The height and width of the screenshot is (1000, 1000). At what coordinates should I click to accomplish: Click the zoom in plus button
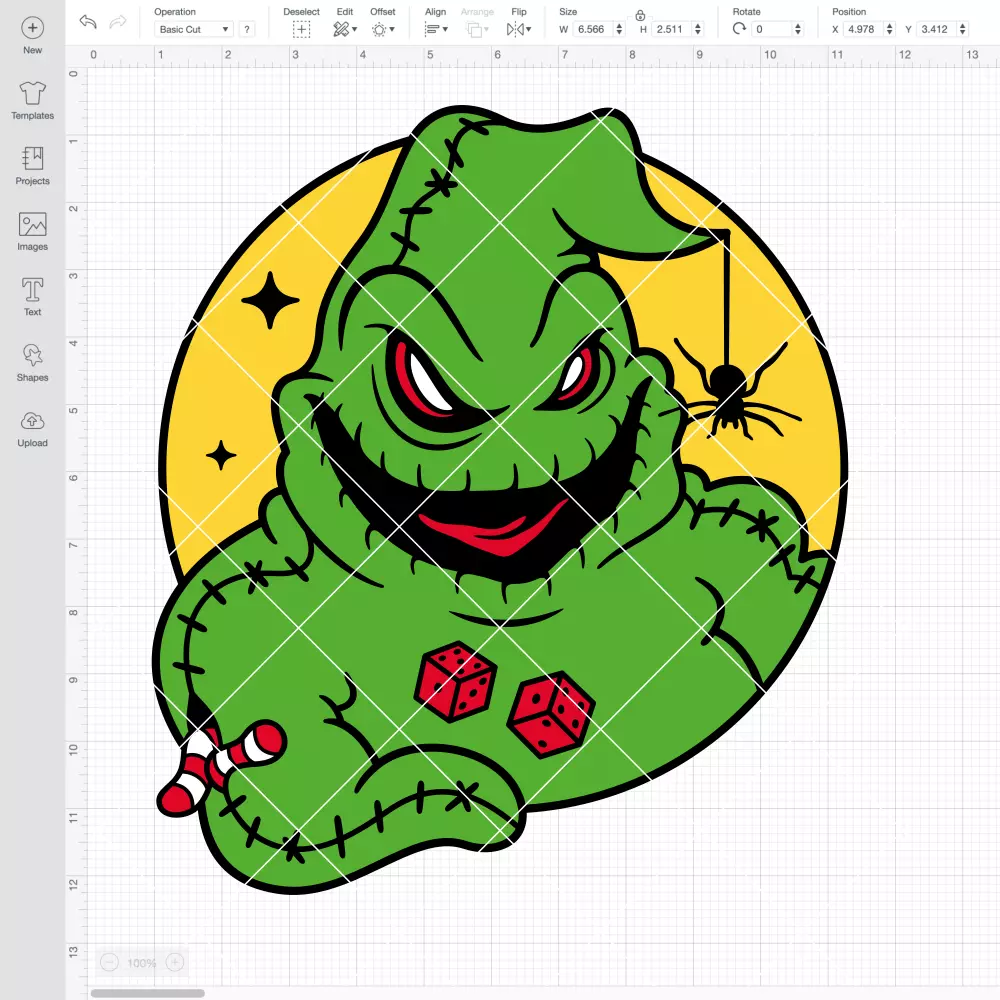coord(175,962)
